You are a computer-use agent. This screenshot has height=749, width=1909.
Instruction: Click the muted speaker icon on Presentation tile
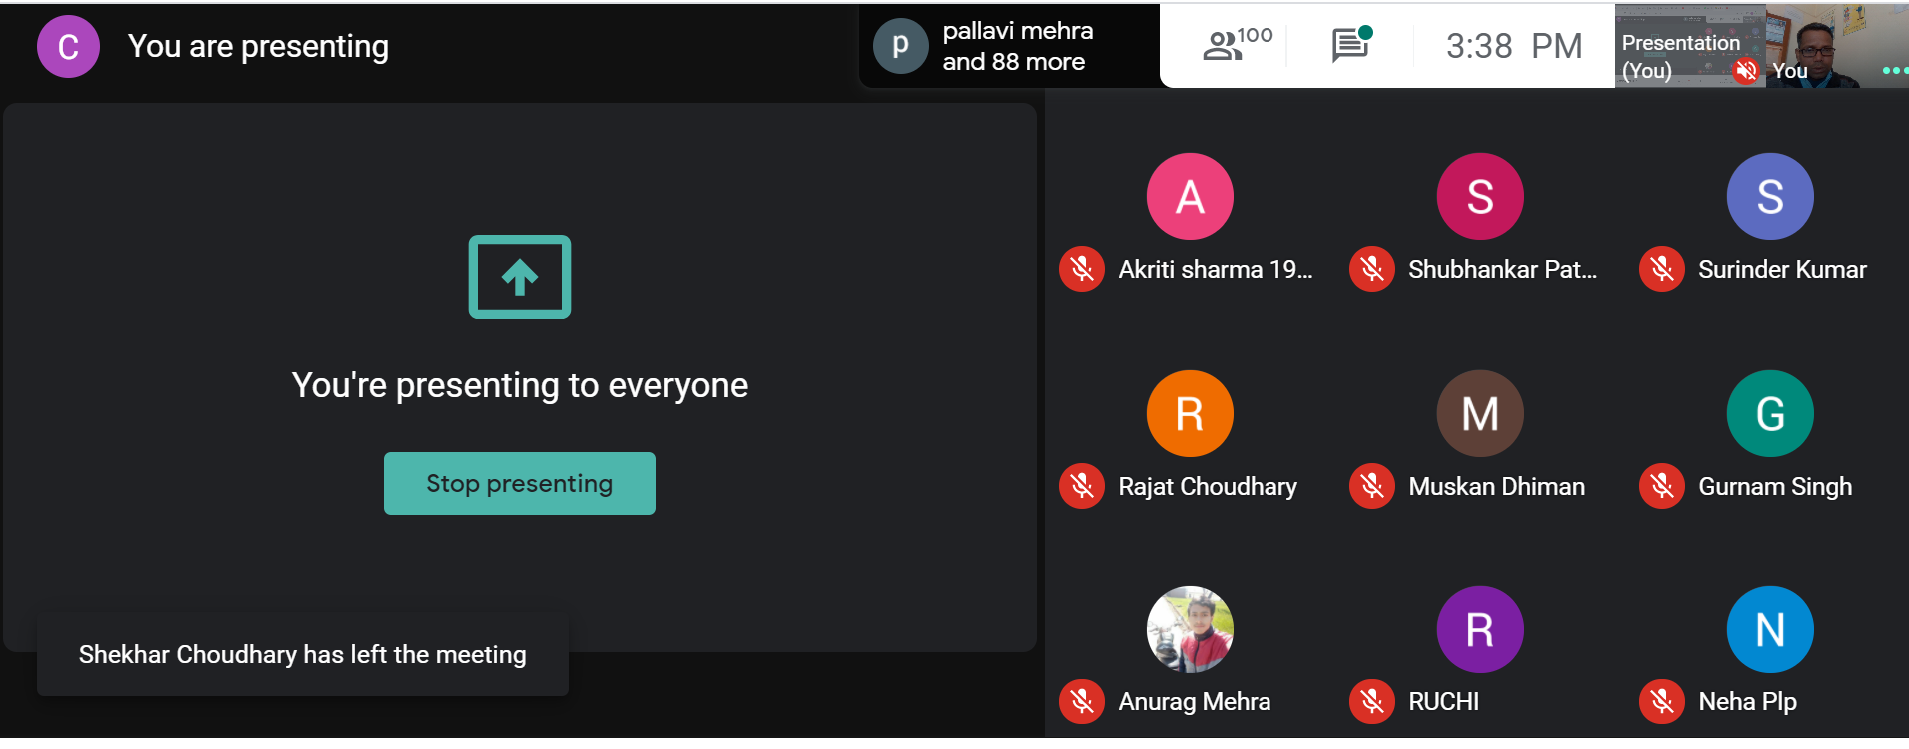[1746, 70]
